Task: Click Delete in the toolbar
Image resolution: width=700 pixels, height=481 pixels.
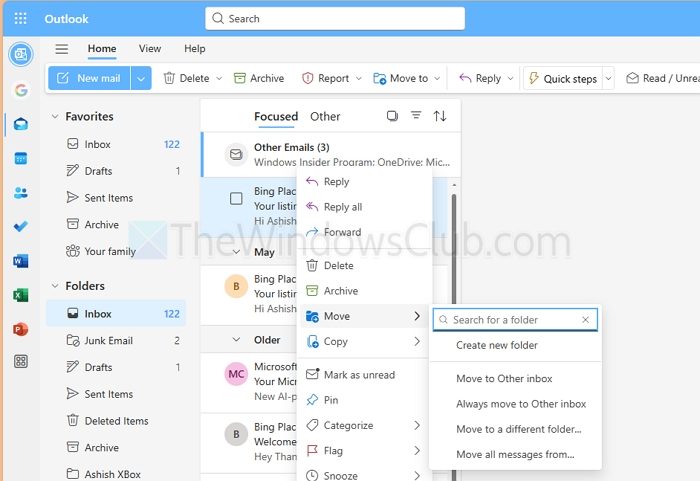Action: (x=187, y=79)
